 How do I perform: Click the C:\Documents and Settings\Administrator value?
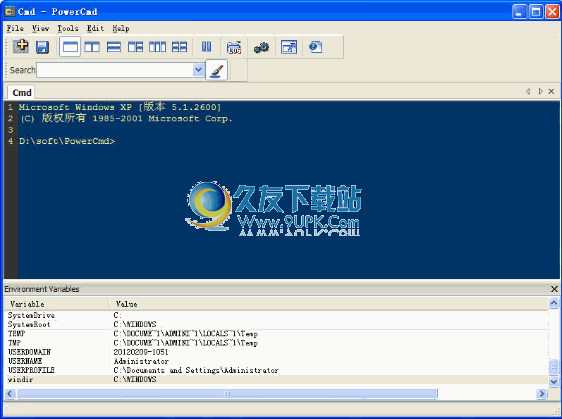[x=196, y=370]
